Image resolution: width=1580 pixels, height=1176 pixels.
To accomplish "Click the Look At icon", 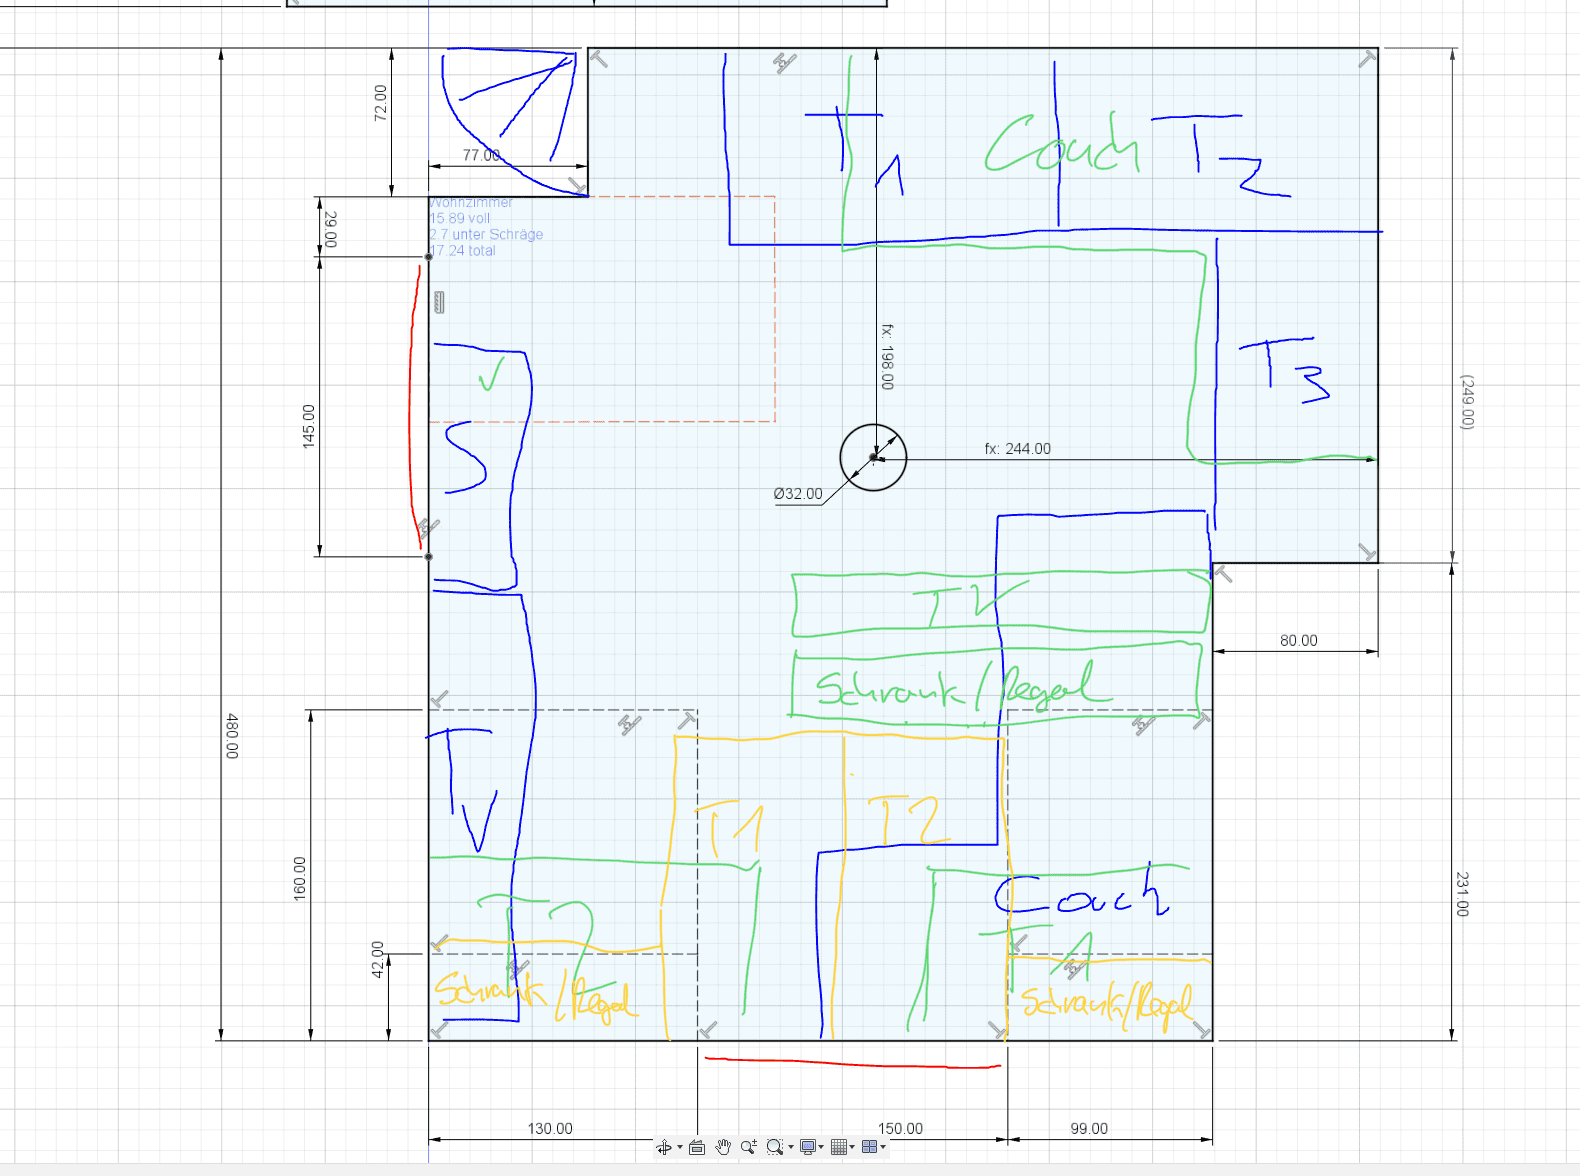I will (x=697, y=1147).
